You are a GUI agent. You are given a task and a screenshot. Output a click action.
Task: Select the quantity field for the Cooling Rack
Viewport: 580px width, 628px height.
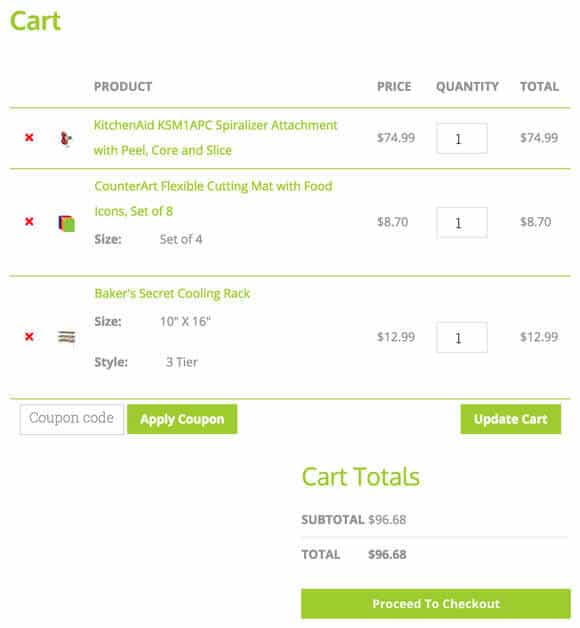462,338
